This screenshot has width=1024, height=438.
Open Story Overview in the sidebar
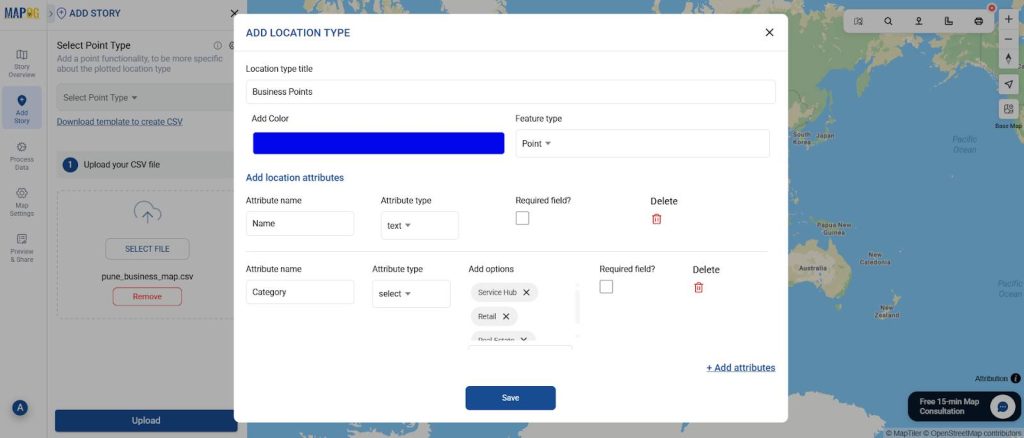click(22, 63)
